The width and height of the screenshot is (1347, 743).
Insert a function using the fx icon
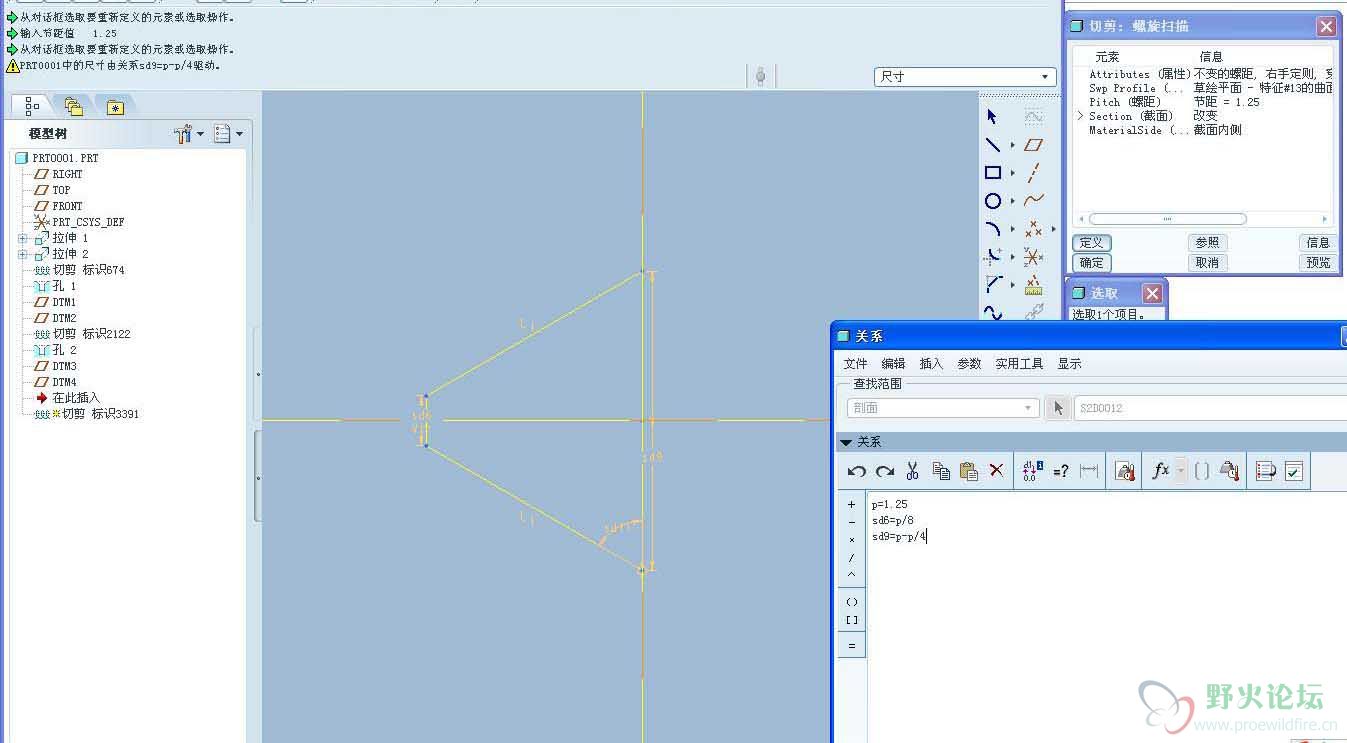pos(1160,471)
